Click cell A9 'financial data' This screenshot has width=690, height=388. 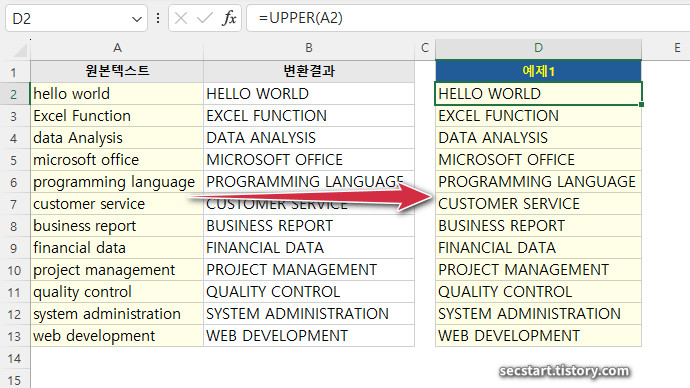(117, 248)
